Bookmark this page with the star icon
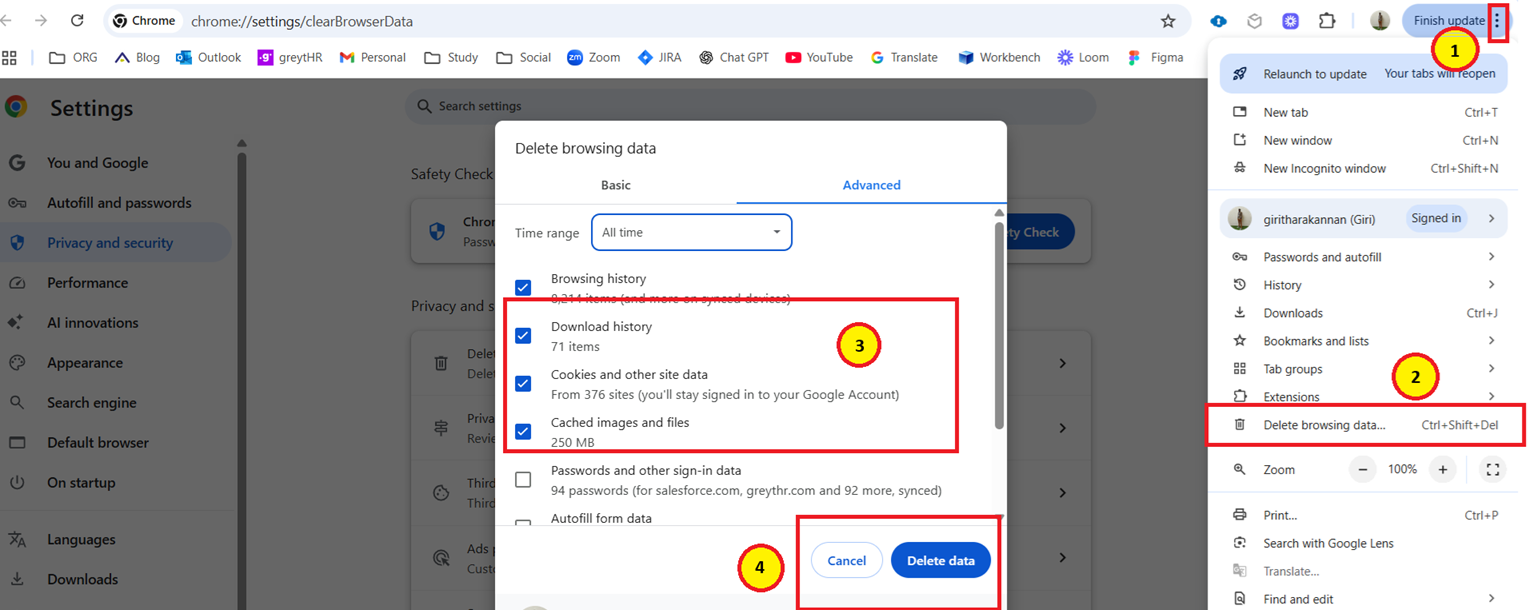The width and height of the screenshot is (1537, 610). click(1167, 21)
